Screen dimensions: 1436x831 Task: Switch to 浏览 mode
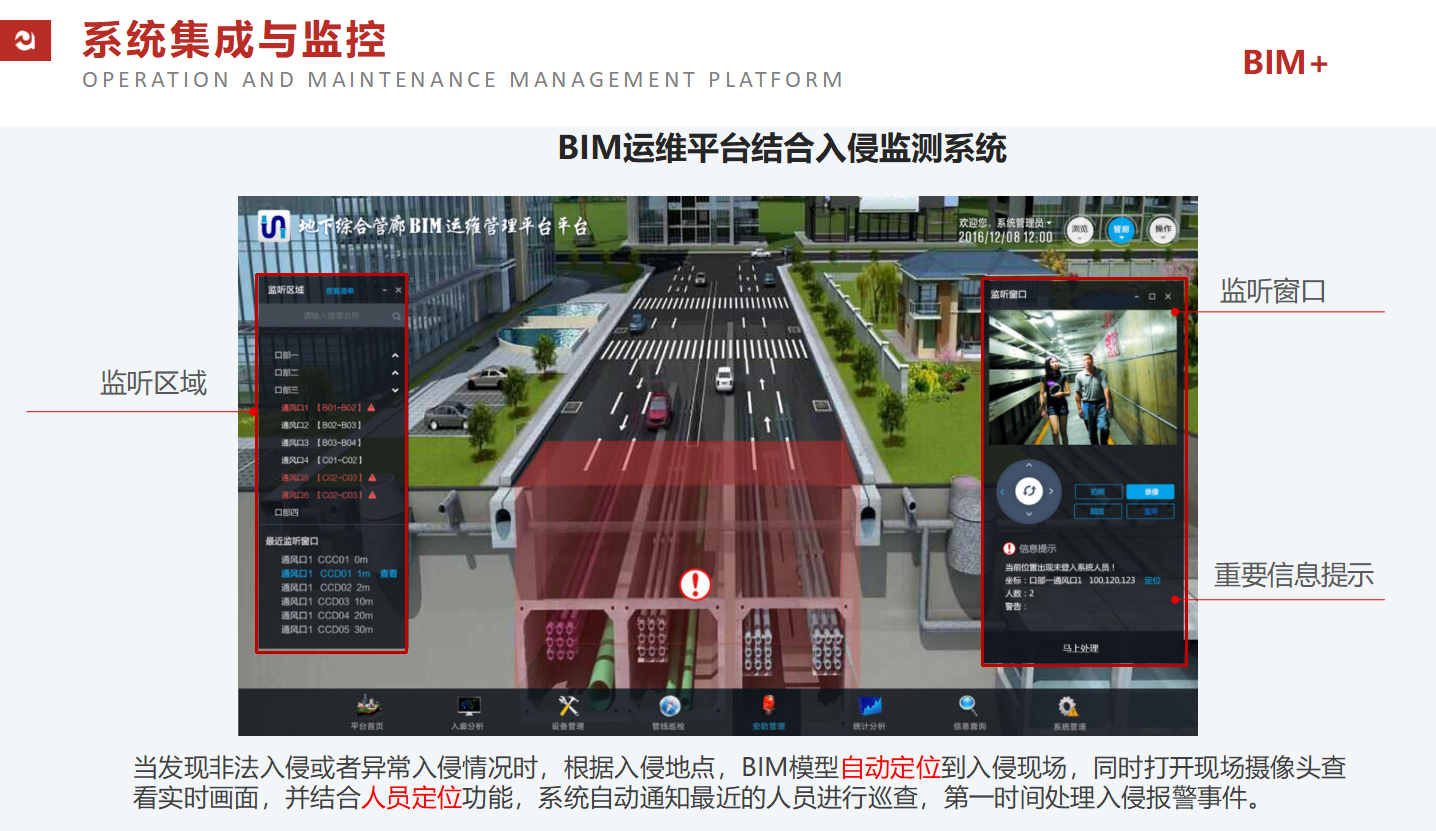1078,230
